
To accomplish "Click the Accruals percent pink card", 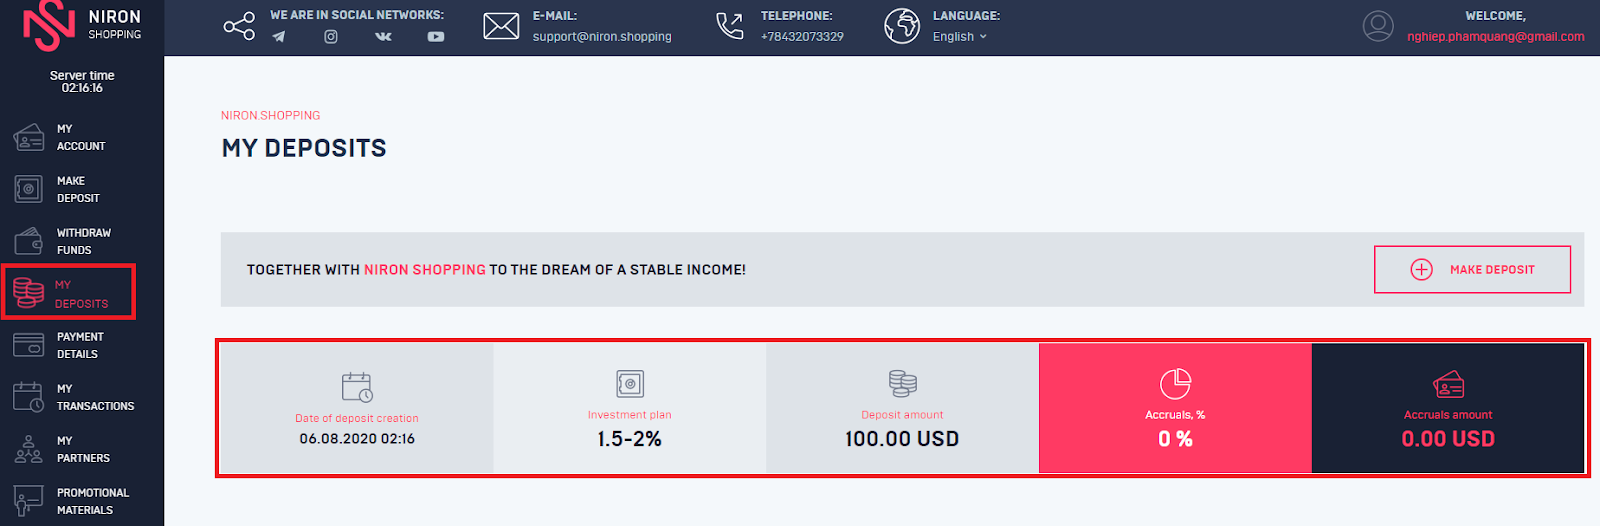I will (x=1175, y=408).
